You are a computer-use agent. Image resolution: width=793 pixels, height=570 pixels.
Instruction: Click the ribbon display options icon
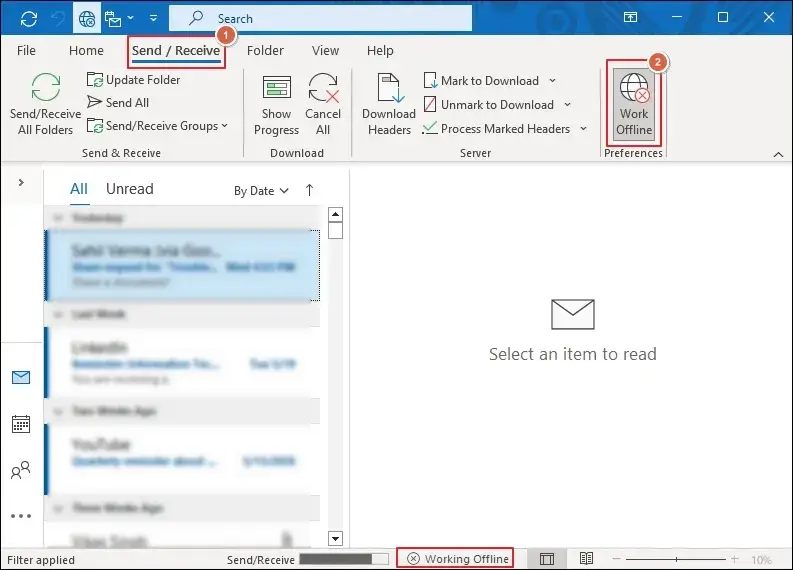pyautogui.click(x=630, y=18)
